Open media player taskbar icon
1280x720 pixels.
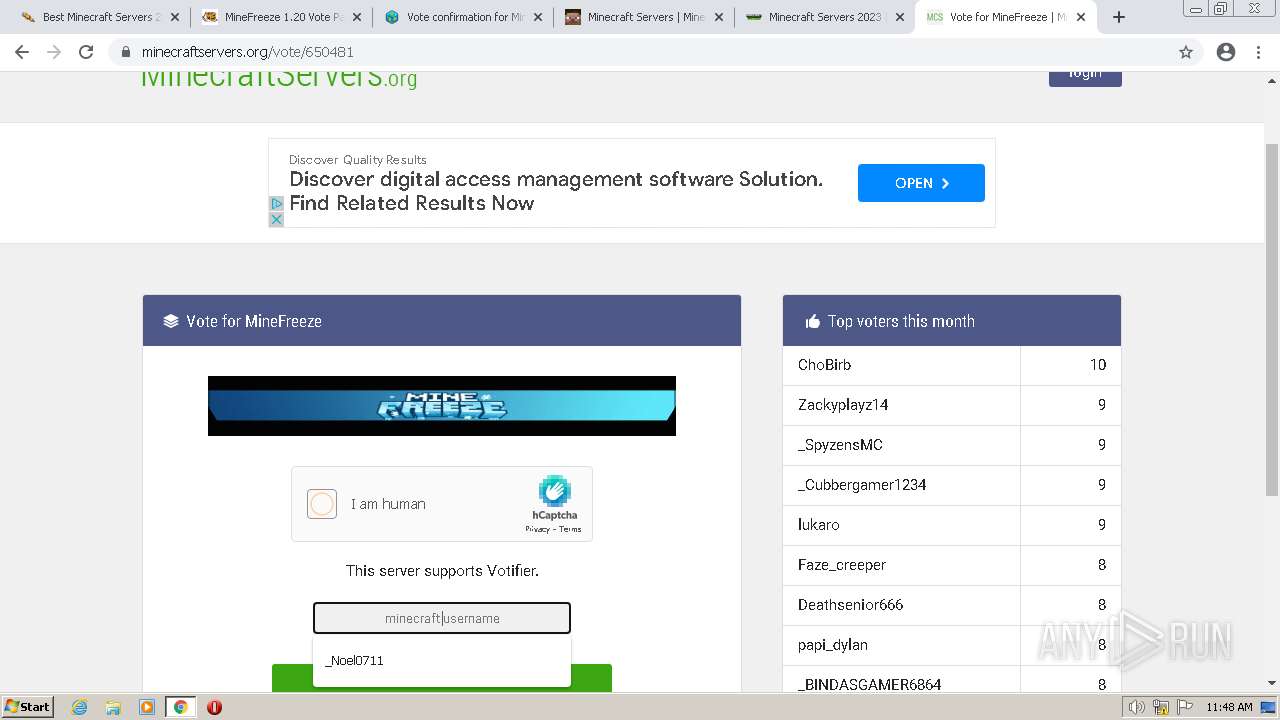[x=147, y=707]
